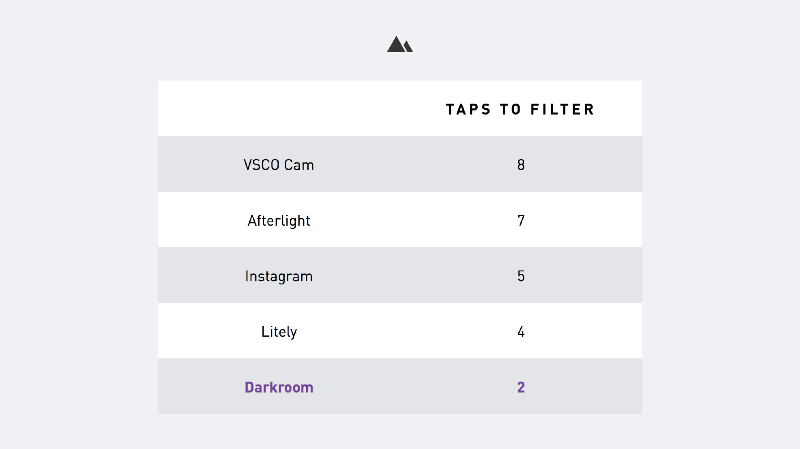Click the word FILTER in the header
This screenshot has width=800, height=449.
(x=563, y=109)
